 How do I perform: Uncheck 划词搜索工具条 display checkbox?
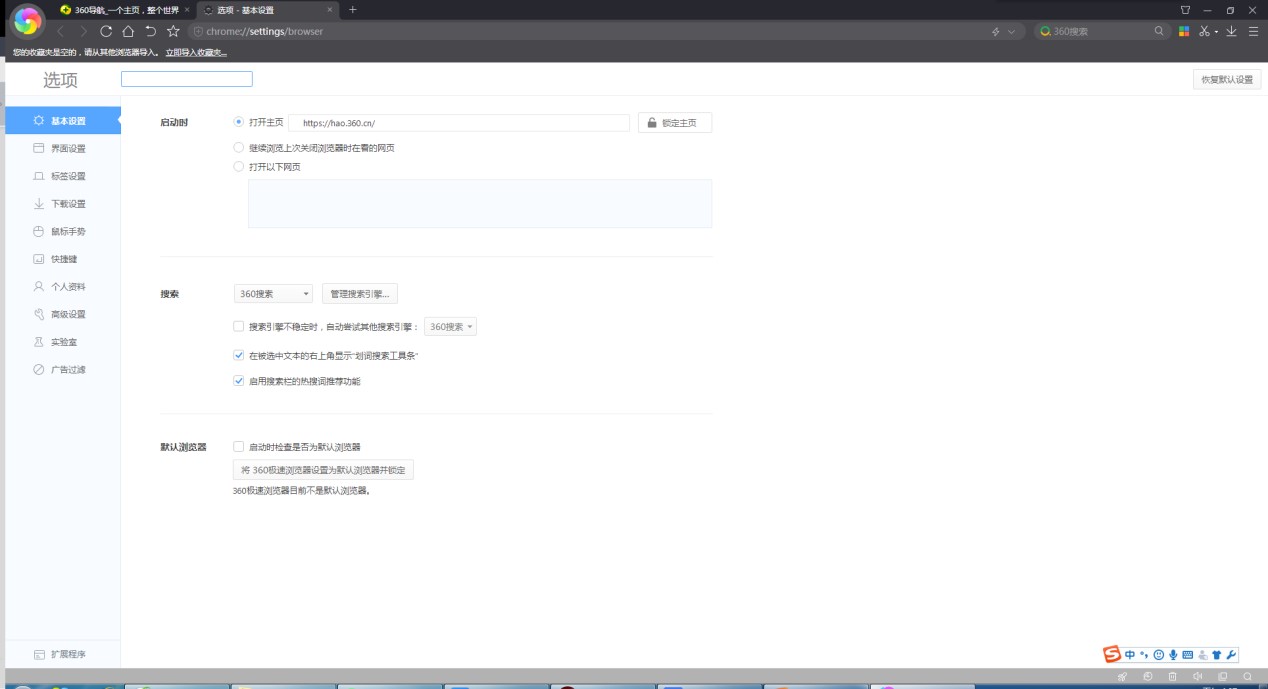click(238, 355)
